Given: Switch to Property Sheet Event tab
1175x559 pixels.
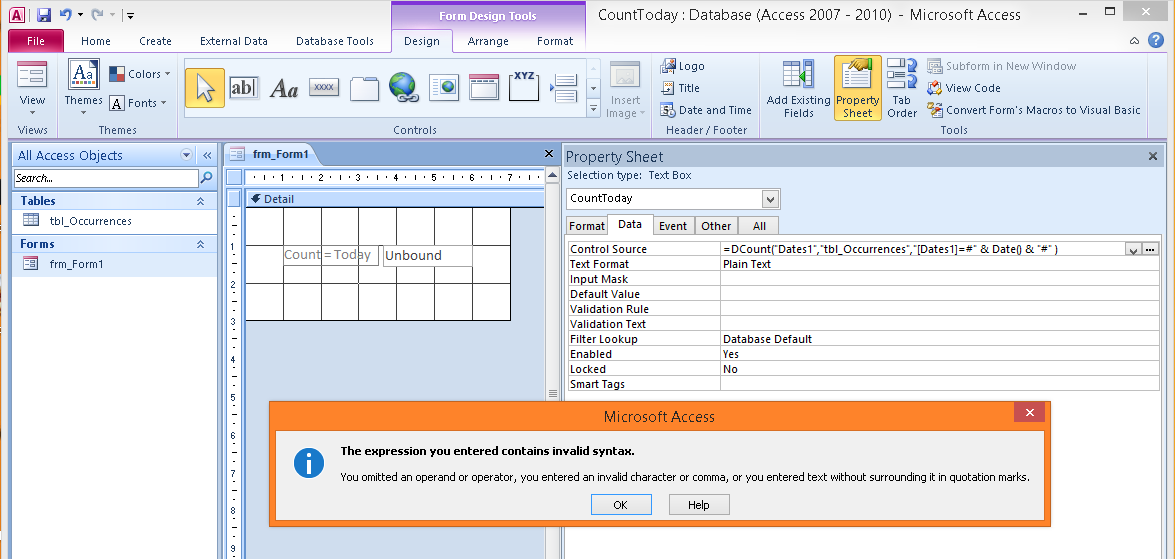Looking at the screenshot, I should point(673,226).
